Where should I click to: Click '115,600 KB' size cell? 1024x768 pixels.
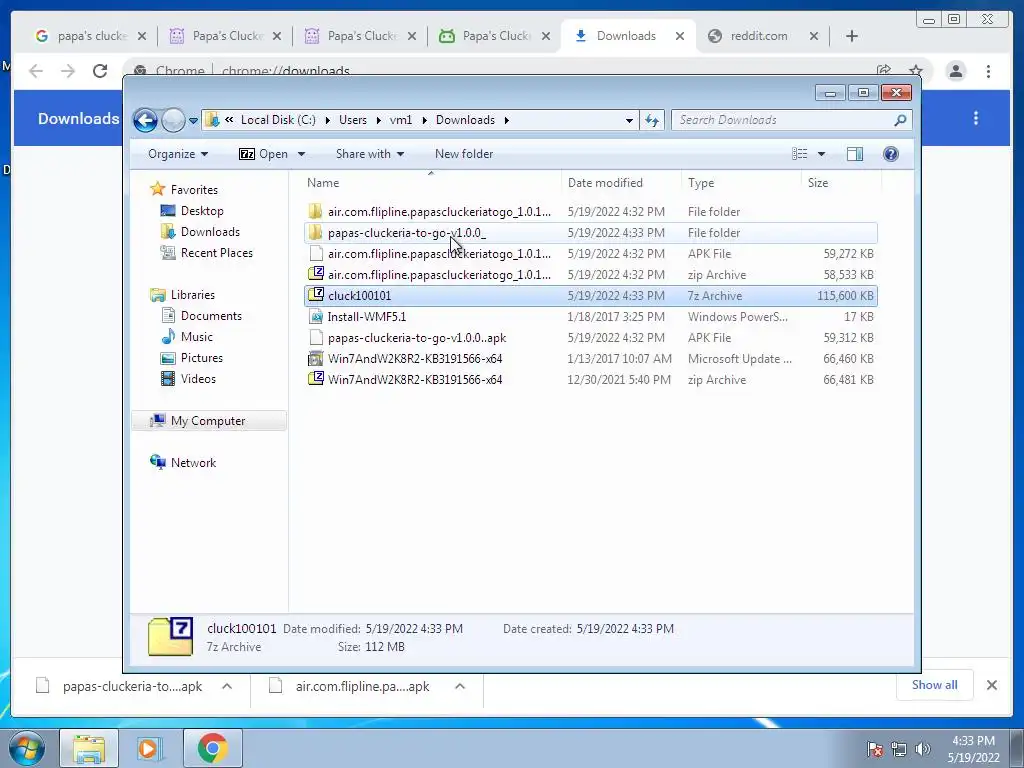click(x=845, y=296)
